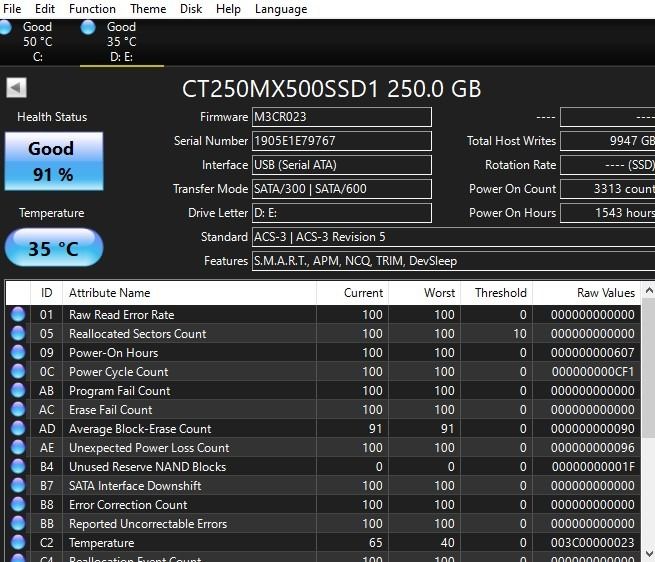Click status orb for Raw Read Error Rate
The height and width of the screenshot is (562, 655).
pos(18,315)
